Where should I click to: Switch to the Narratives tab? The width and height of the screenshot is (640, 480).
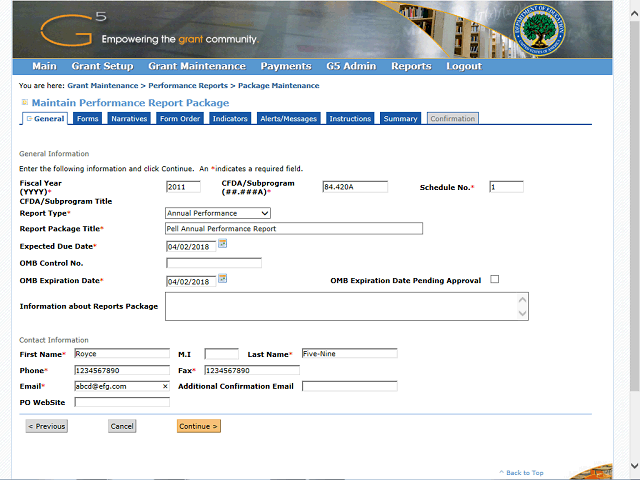[129, 118]
